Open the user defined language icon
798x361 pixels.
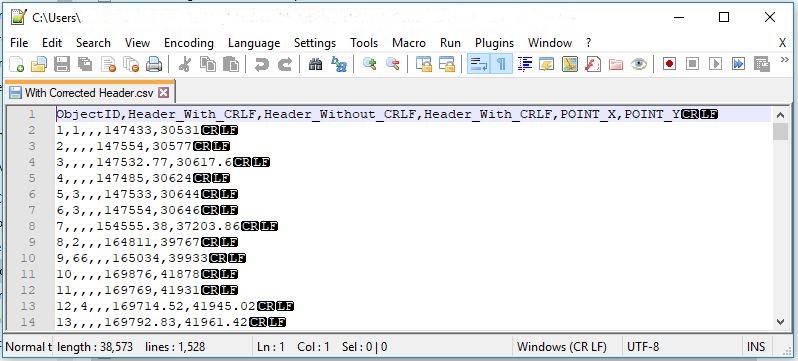[547, 64]
